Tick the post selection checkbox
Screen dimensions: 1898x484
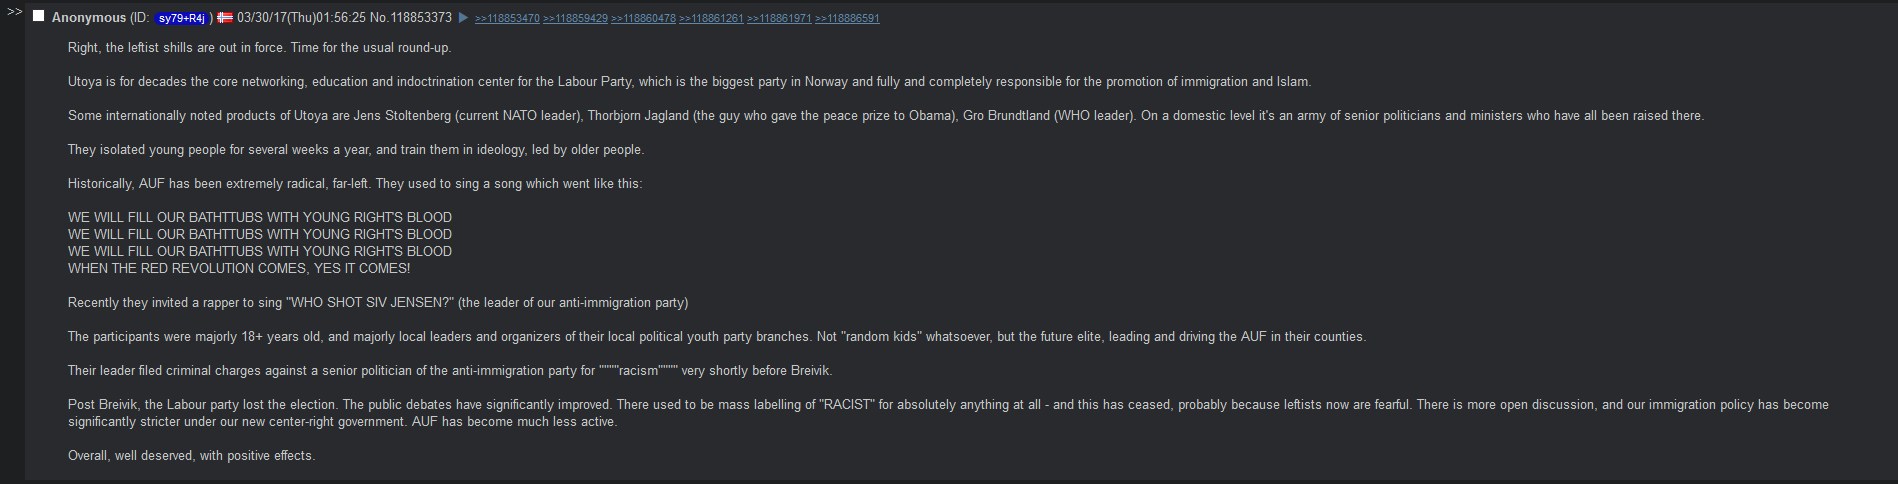tap(39, 16)
